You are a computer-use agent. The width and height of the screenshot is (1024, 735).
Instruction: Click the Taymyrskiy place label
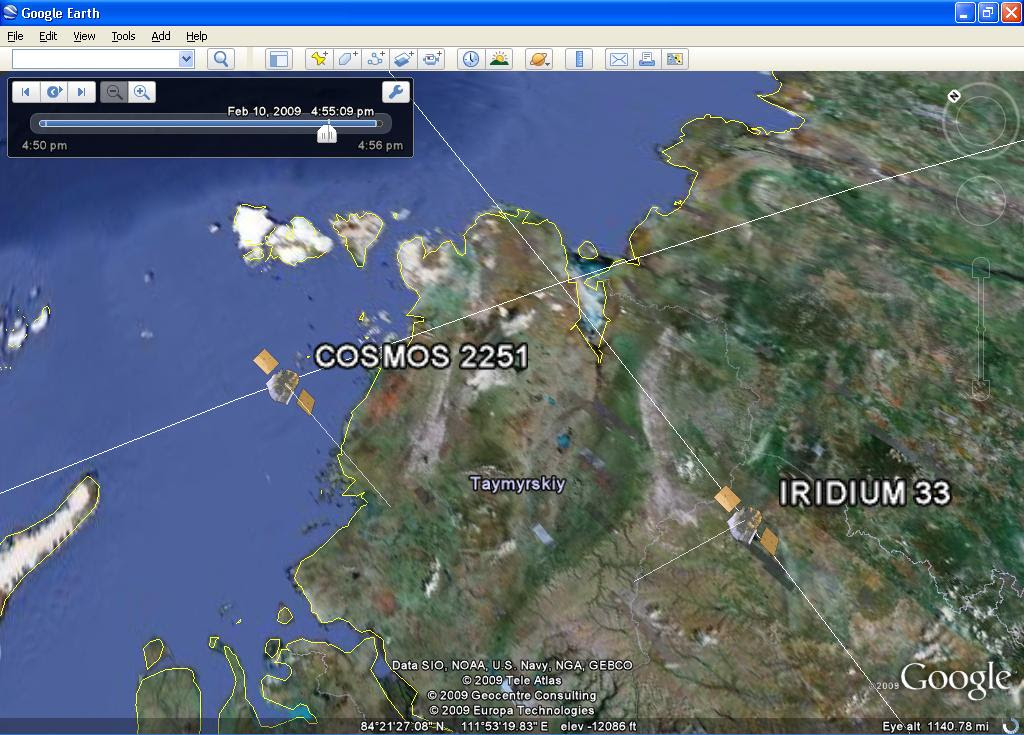pyautogui.click(x=518, y=483)
